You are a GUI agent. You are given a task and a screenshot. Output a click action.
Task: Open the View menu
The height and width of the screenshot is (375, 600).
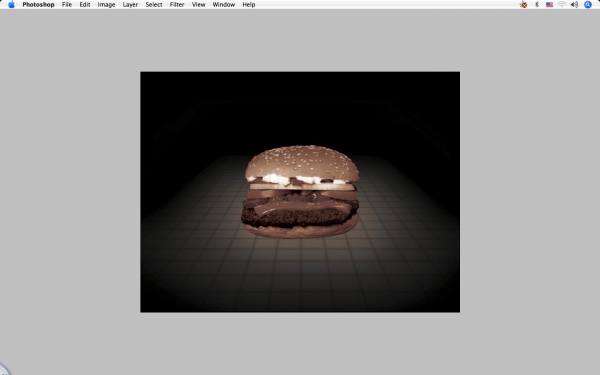199,5
